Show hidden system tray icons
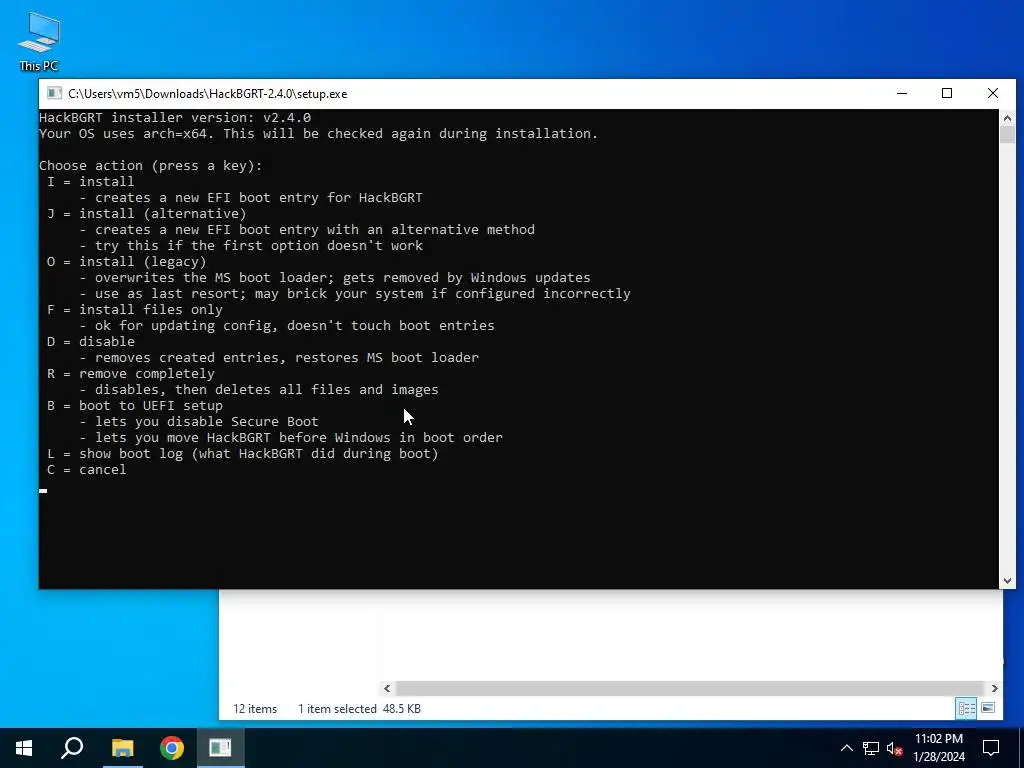Image resolution: width=1024 pixels, height=768 pixels. [x=846, y=748]
